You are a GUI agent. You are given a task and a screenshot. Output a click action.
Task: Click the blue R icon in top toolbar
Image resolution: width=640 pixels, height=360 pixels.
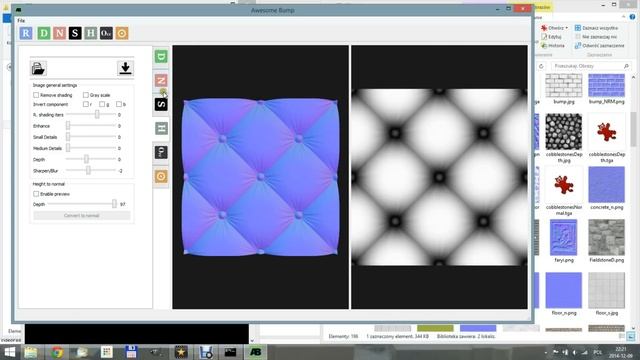tap(26, 33)
